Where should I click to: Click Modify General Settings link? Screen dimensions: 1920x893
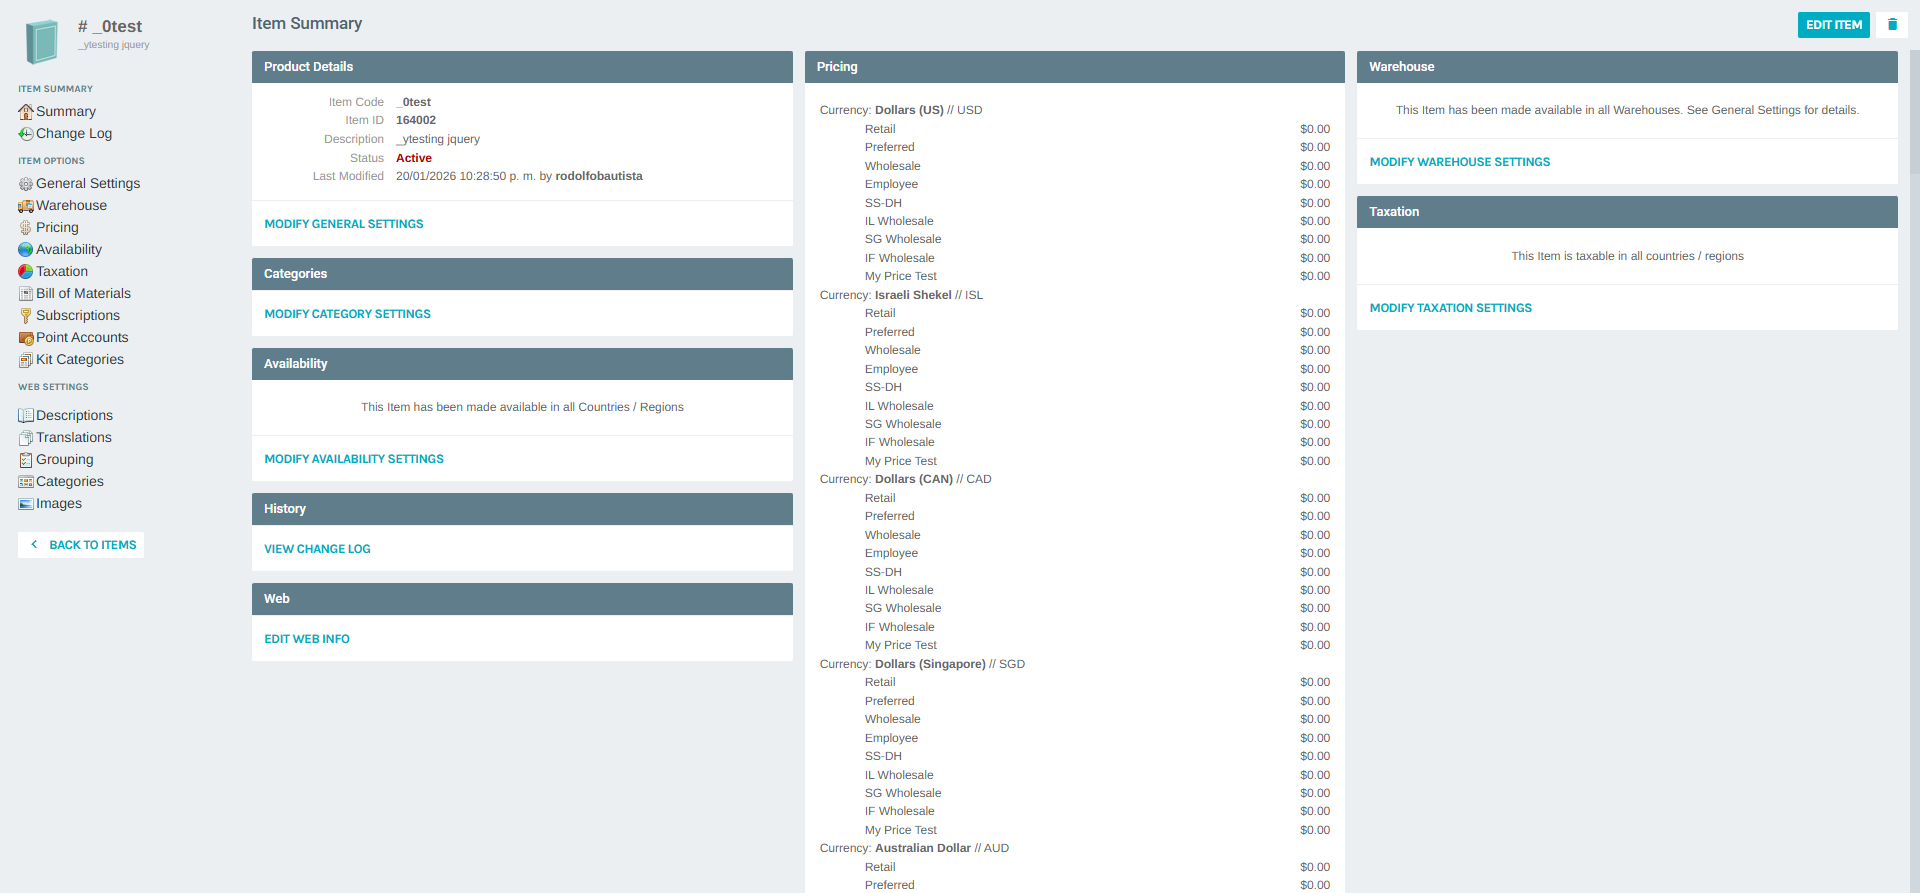click(x=344, y=224)
